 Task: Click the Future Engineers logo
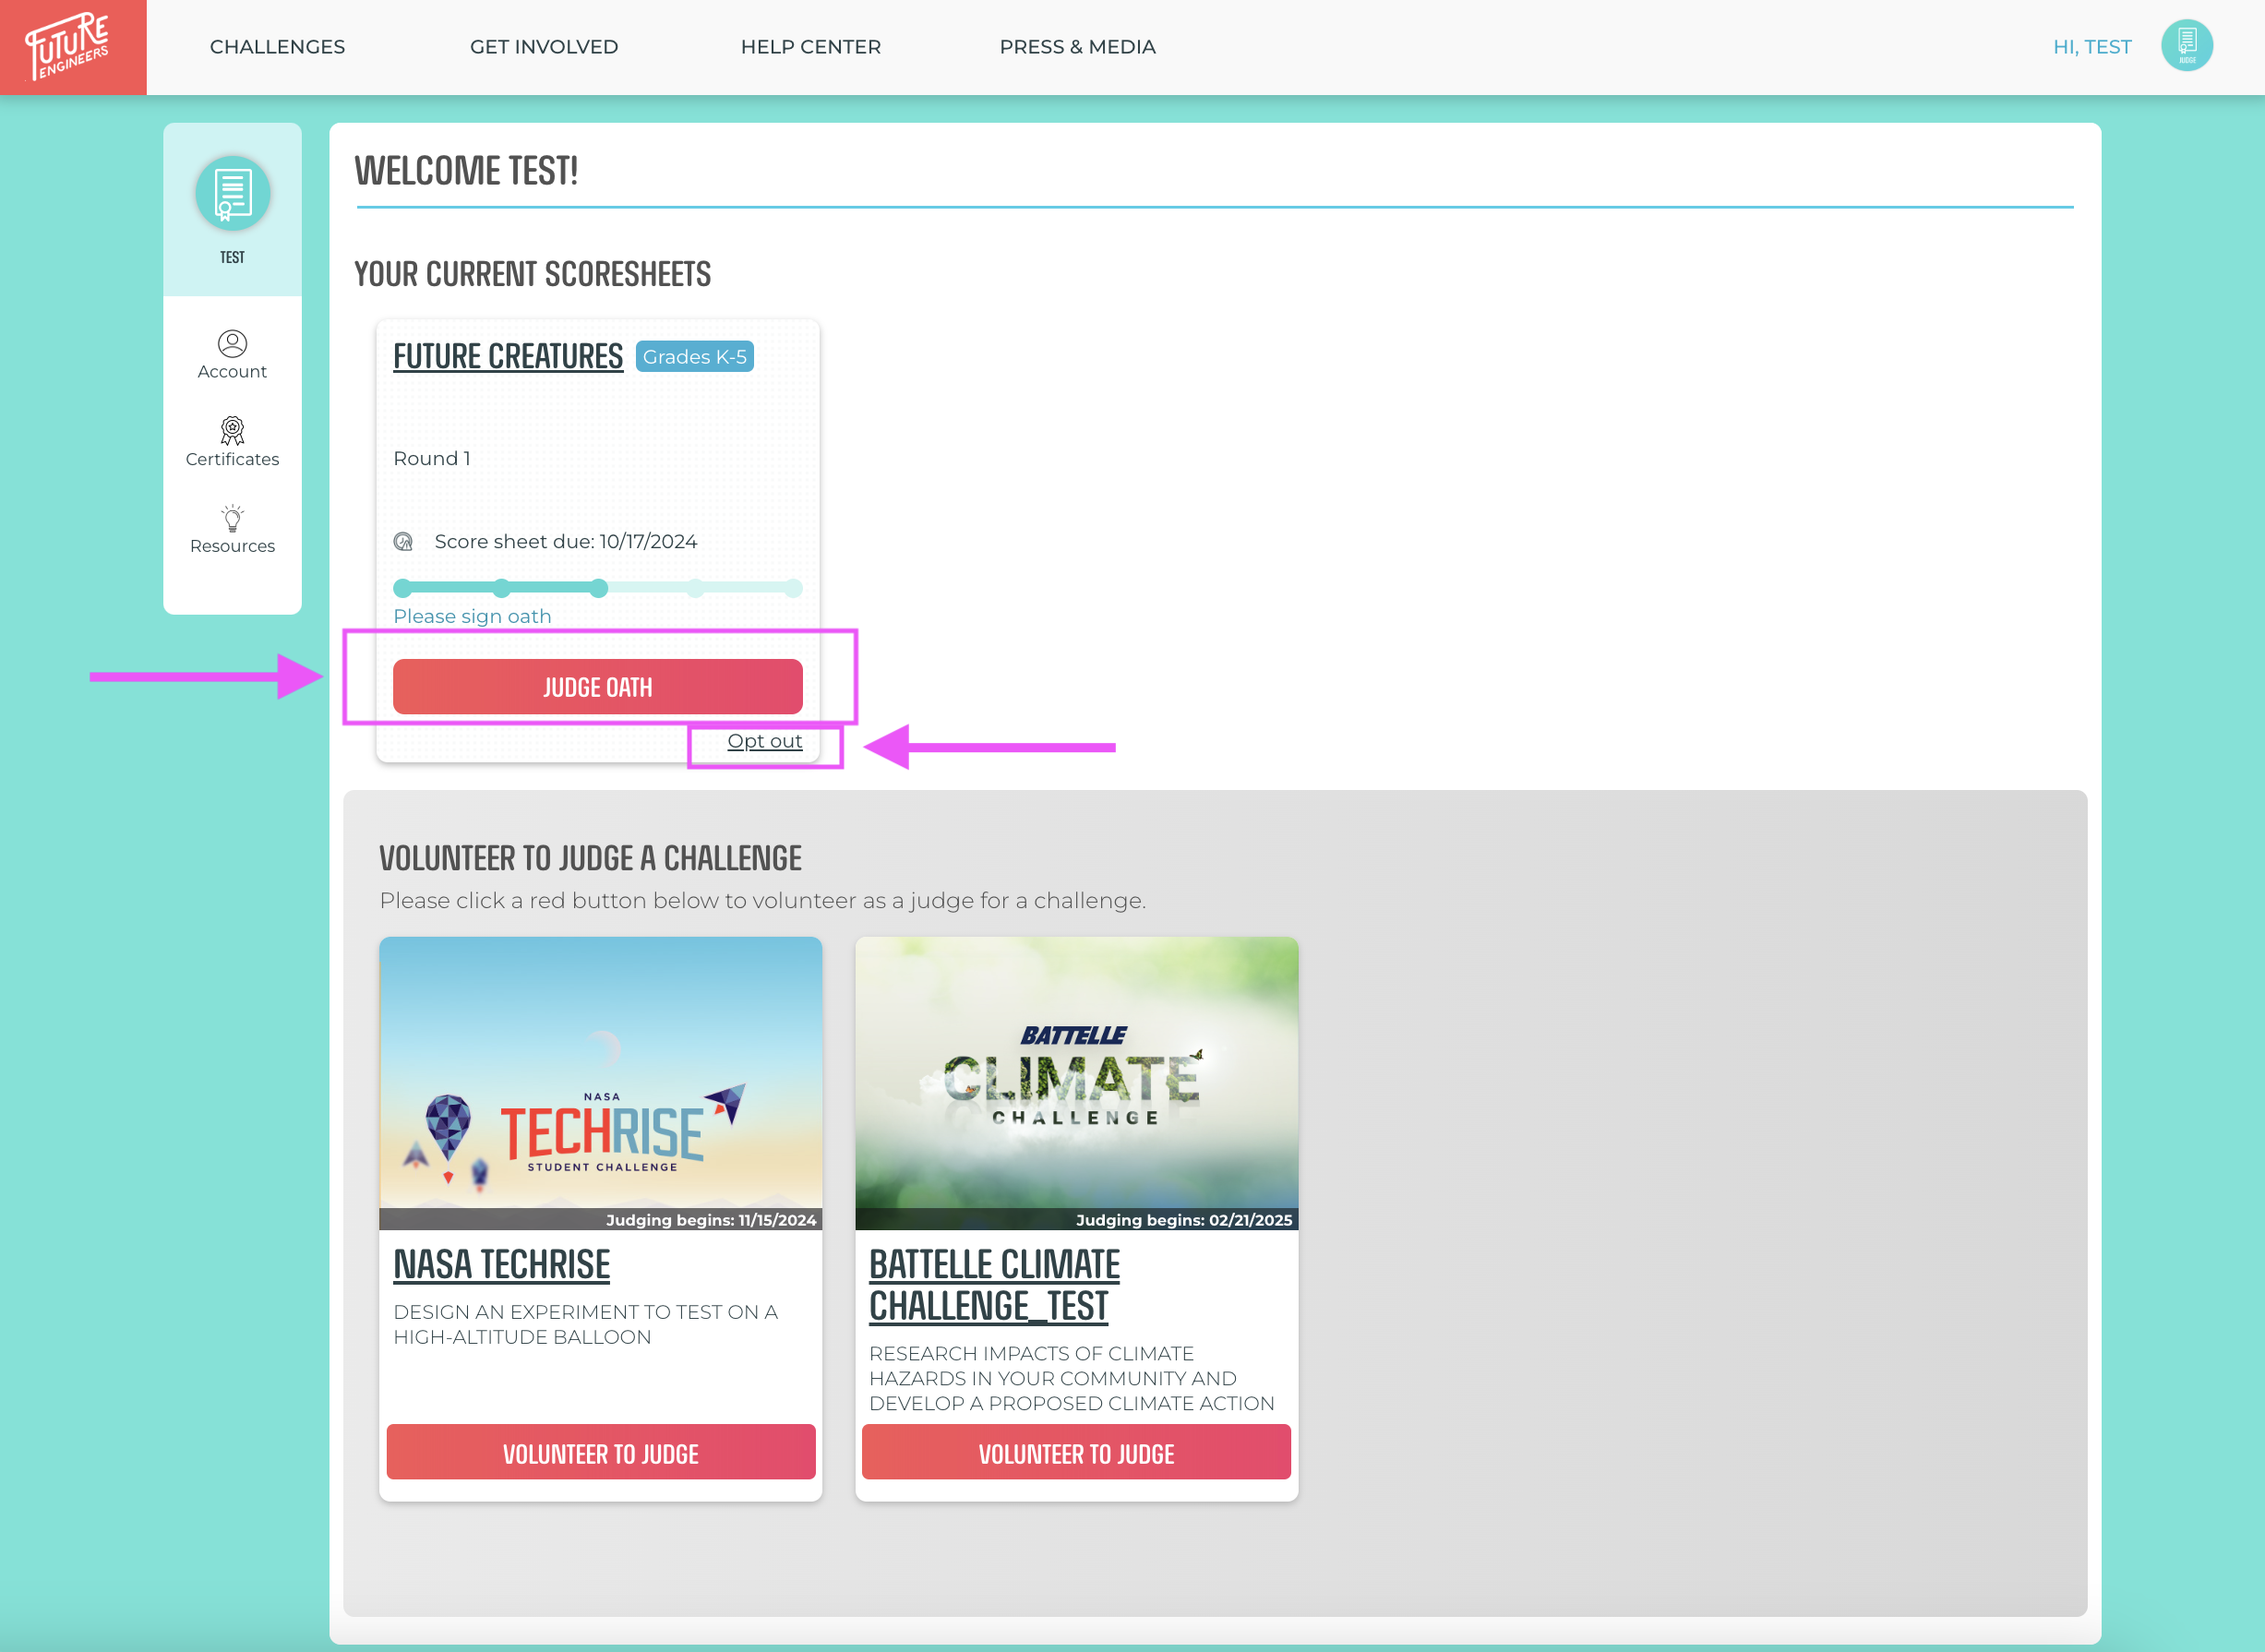(73, 47)
